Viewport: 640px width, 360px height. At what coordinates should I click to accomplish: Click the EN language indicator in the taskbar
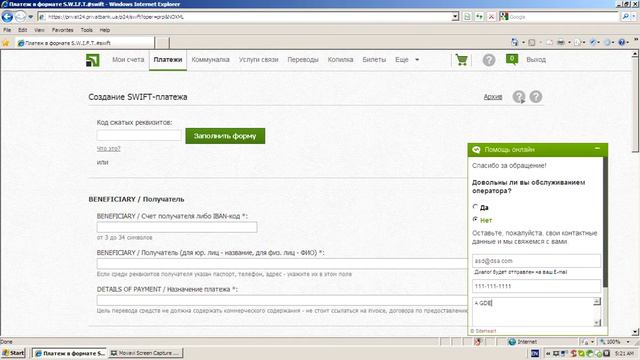coord(535,353)
